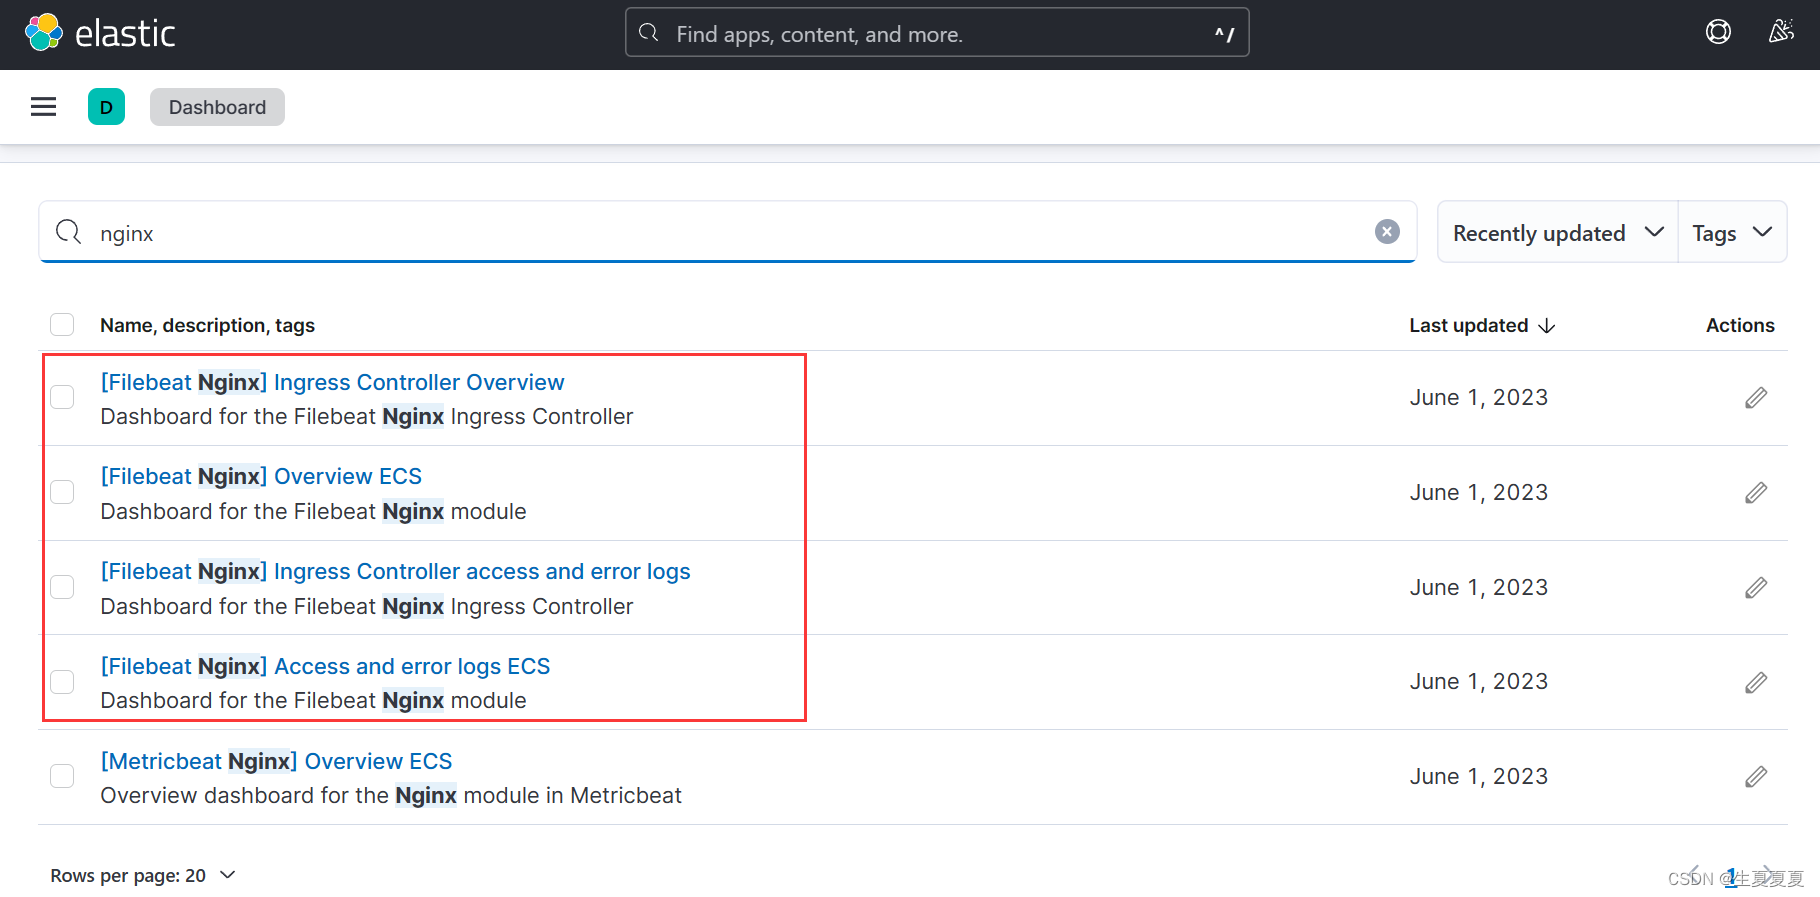
Task: Change Rows per page setting
Action: (x=143, y=875)
